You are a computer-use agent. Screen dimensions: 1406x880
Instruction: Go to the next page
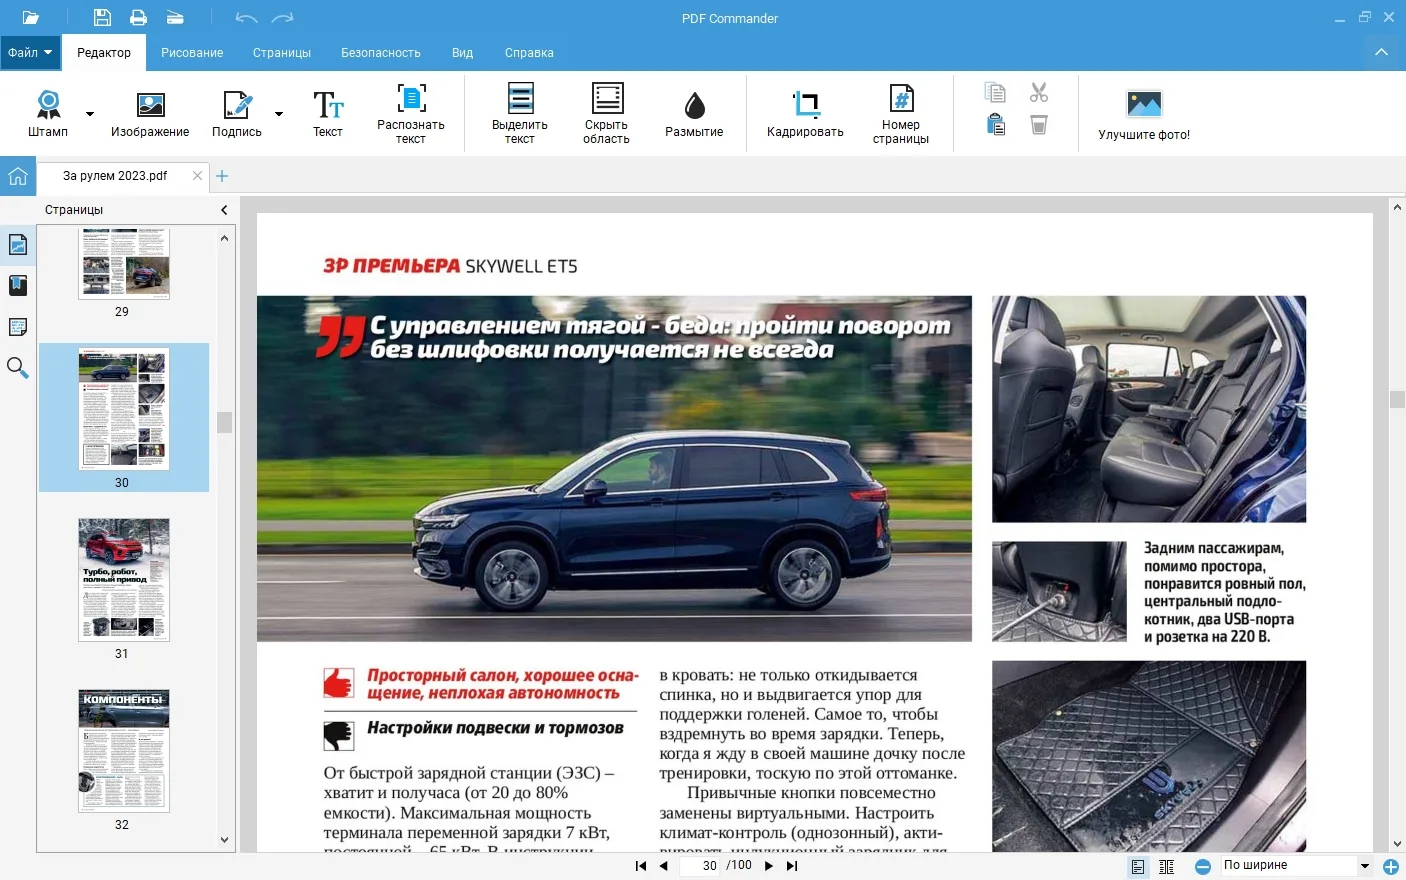(x=768, y=866)
